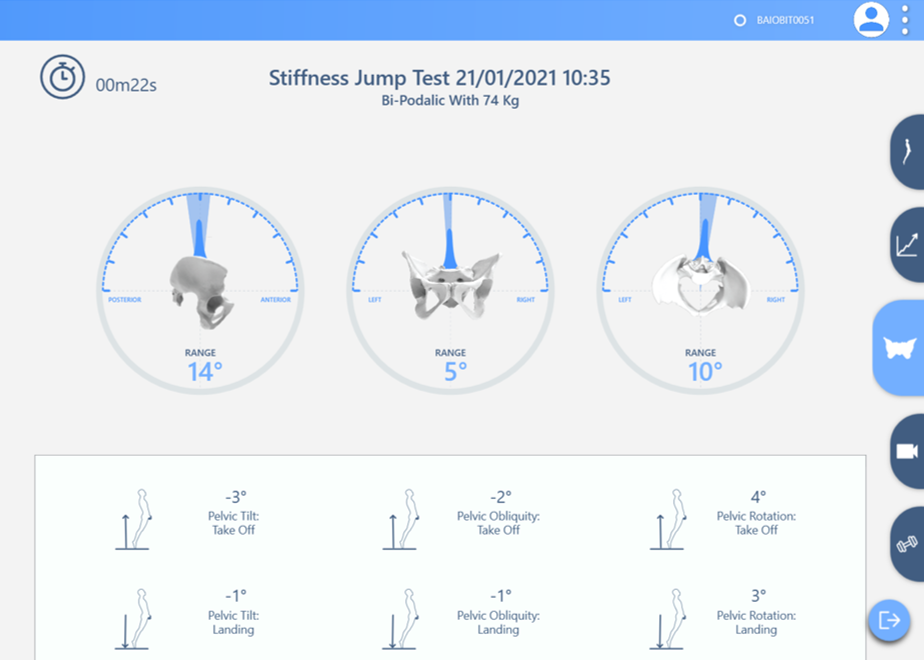Click the pelvic rotation top-view pelvis gauge
The image size is (924, 660).
tap(700, 291)
